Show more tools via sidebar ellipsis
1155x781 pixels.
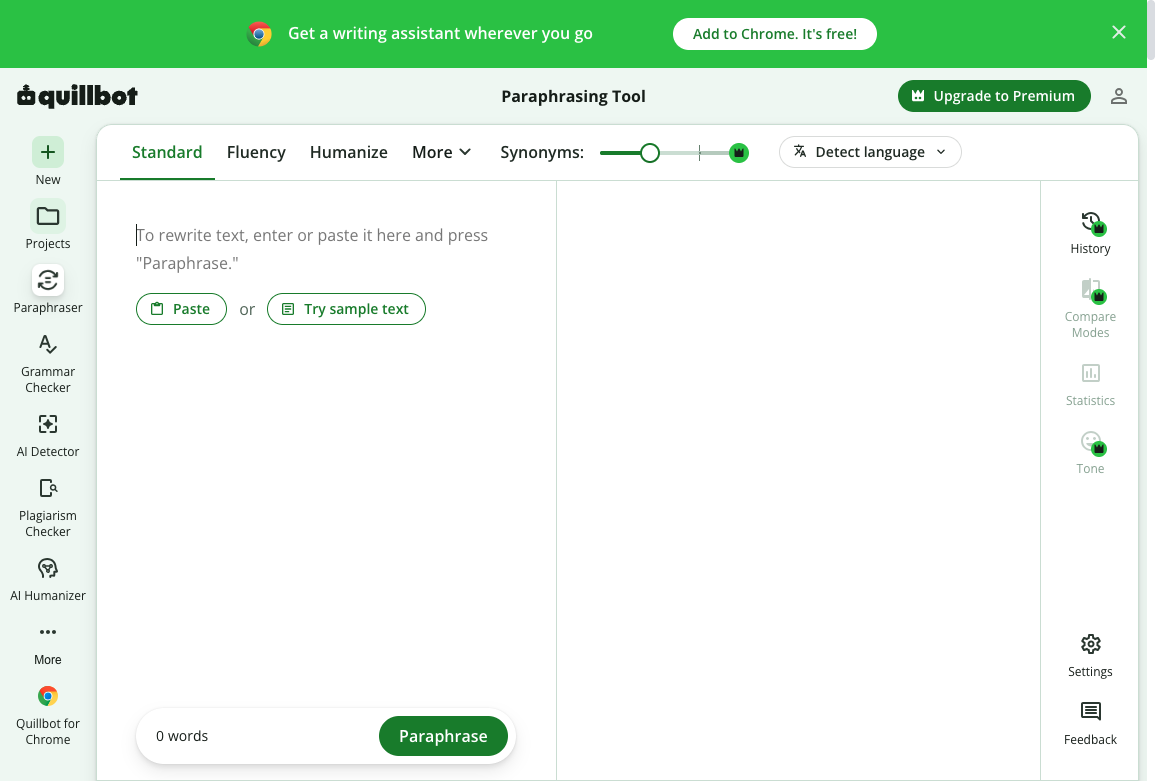48,632
